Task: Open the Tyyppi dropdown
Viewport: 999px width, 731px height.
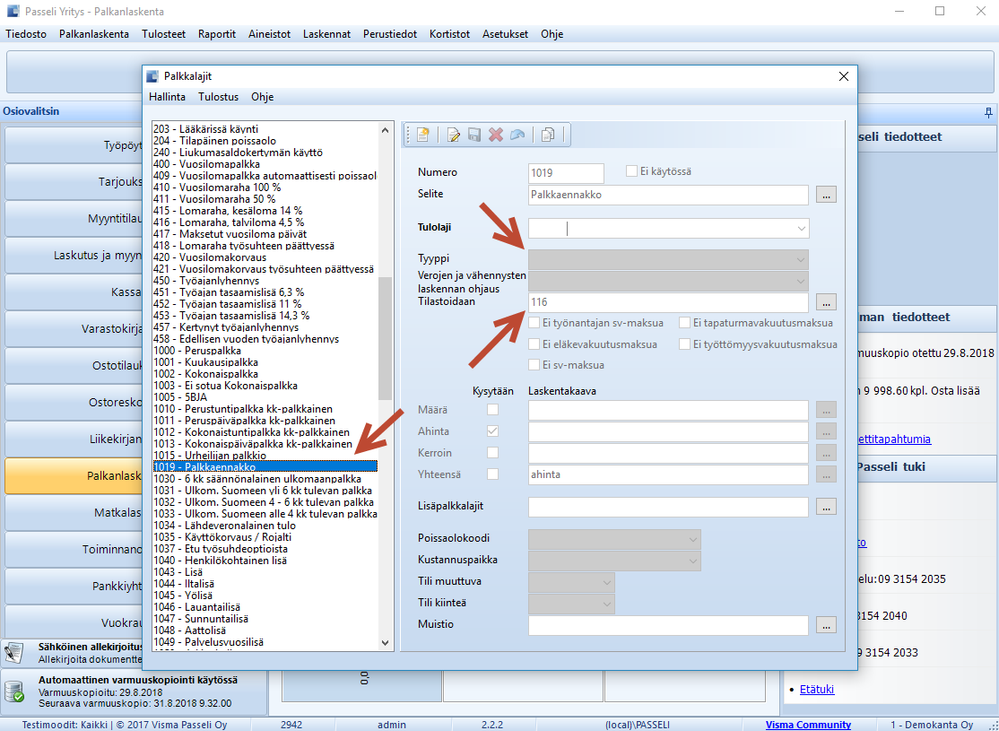Action: (x=801, y=259)
